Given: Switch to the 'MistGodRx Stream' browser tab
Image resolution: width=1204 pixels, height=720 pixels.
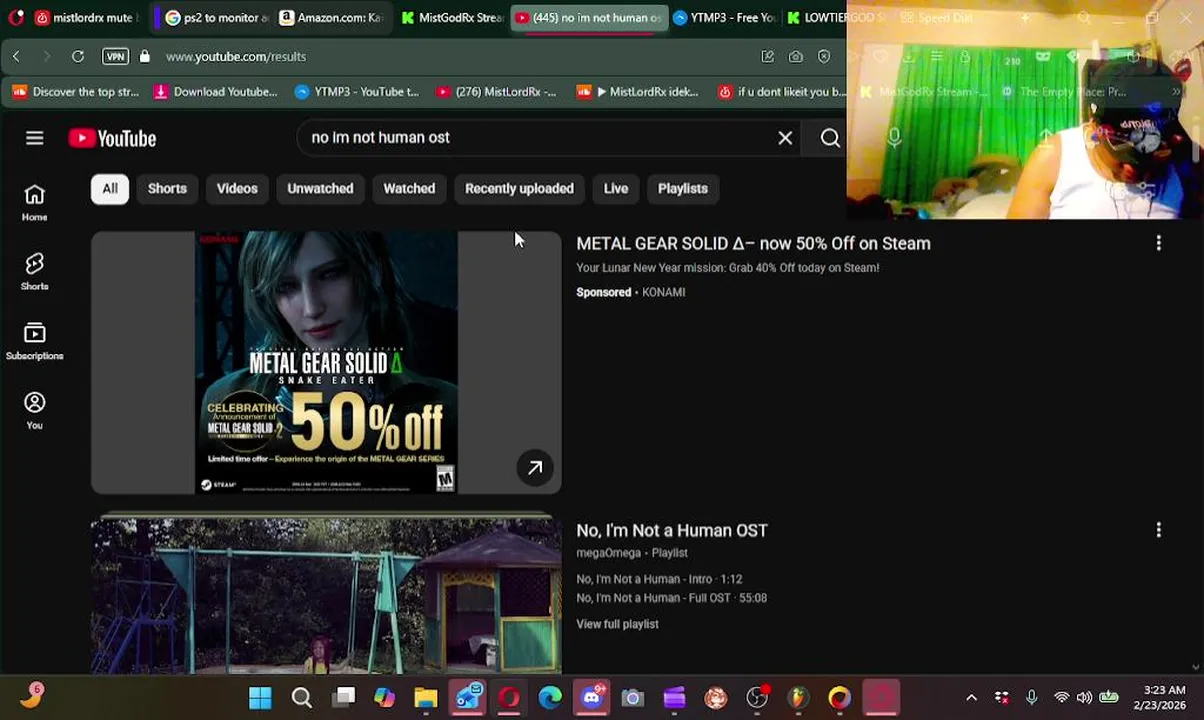Looking at the screenshot, I should [452, 18].
